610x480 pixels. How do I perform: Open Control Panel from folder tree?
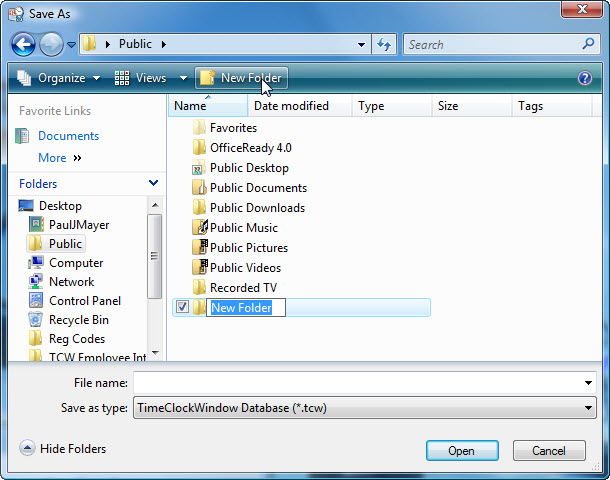pyautogui.click(x=84, y=301)
